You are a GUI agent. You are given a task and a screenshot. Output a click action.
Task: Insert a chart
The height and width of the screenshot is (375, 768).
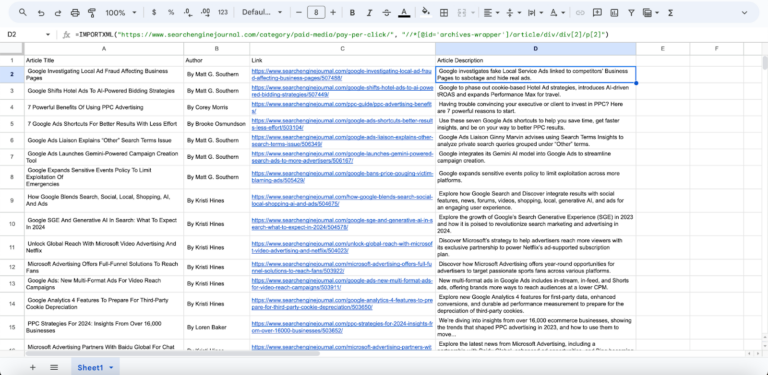(614, 13)
